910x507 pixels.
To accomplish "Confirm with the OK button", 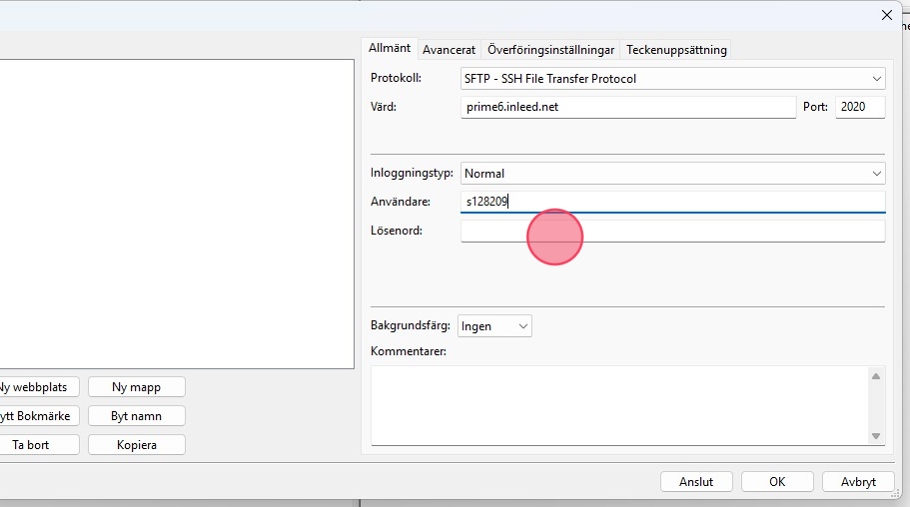I will pos(777,482).
